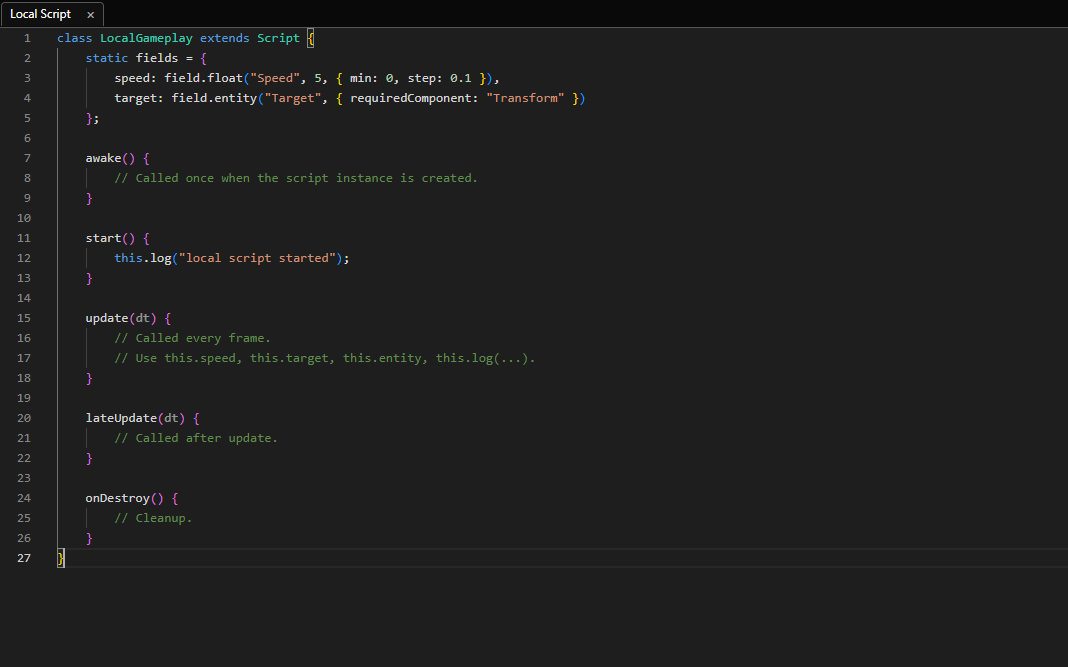
Task: Click the "Target" string literal
Action: pyautogui.click(x=293, y=98)
